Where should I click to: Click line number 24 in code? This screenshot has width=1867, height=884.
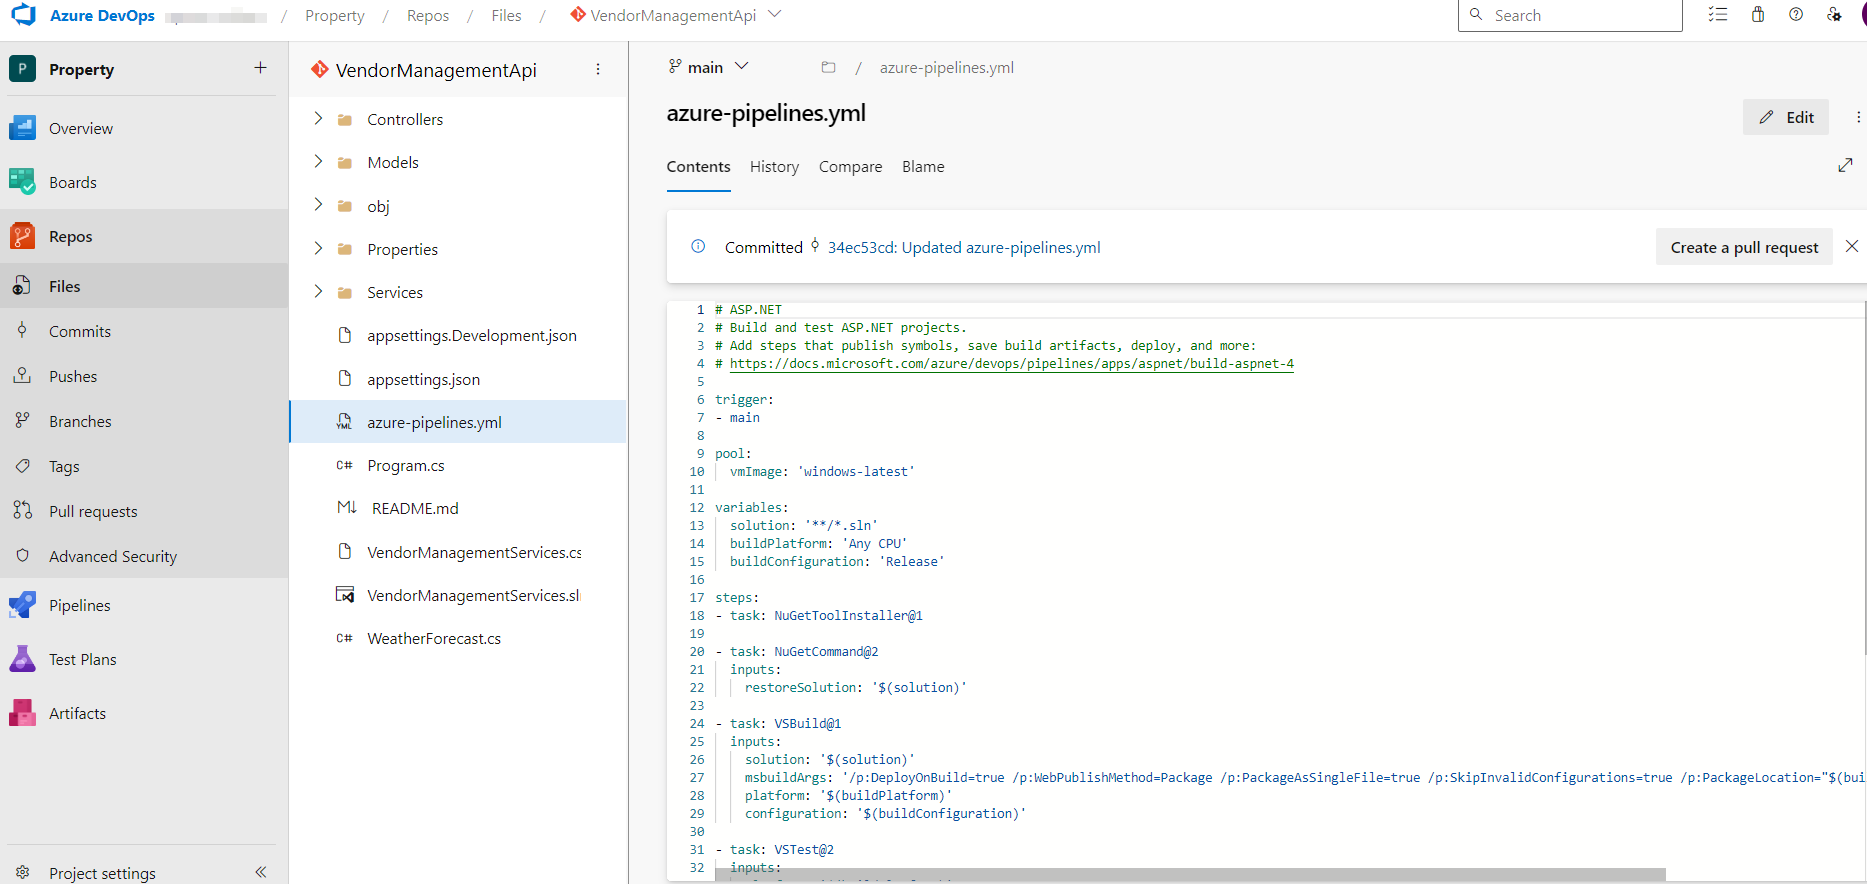pyautogui.click(x=696, y=723)
